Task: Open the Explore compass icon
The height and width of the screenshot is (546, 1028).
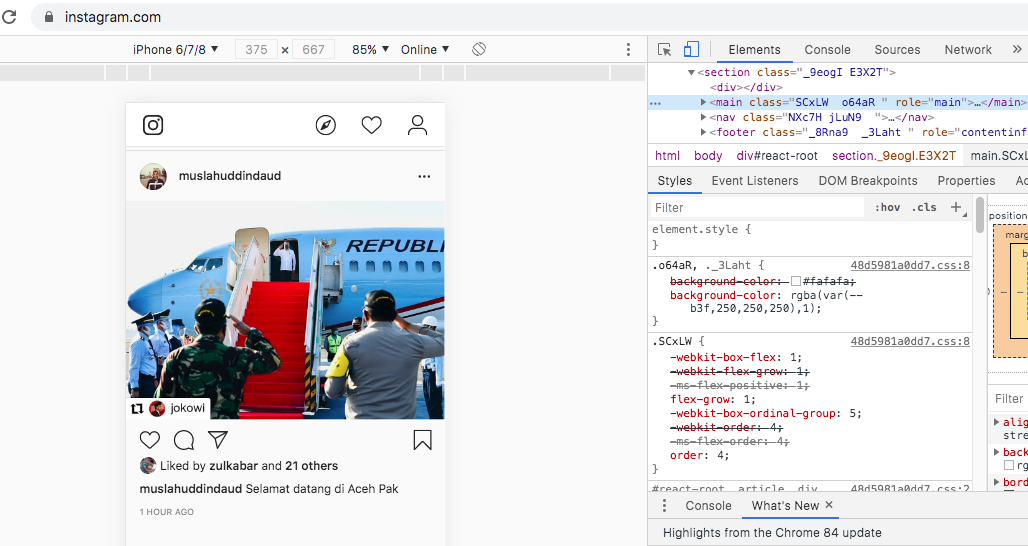Action: 326,125
